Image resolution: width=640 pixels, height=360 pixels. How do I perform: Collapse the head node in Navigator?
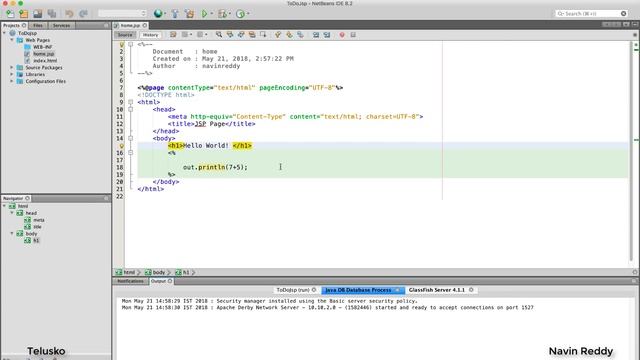click(12, 213)
